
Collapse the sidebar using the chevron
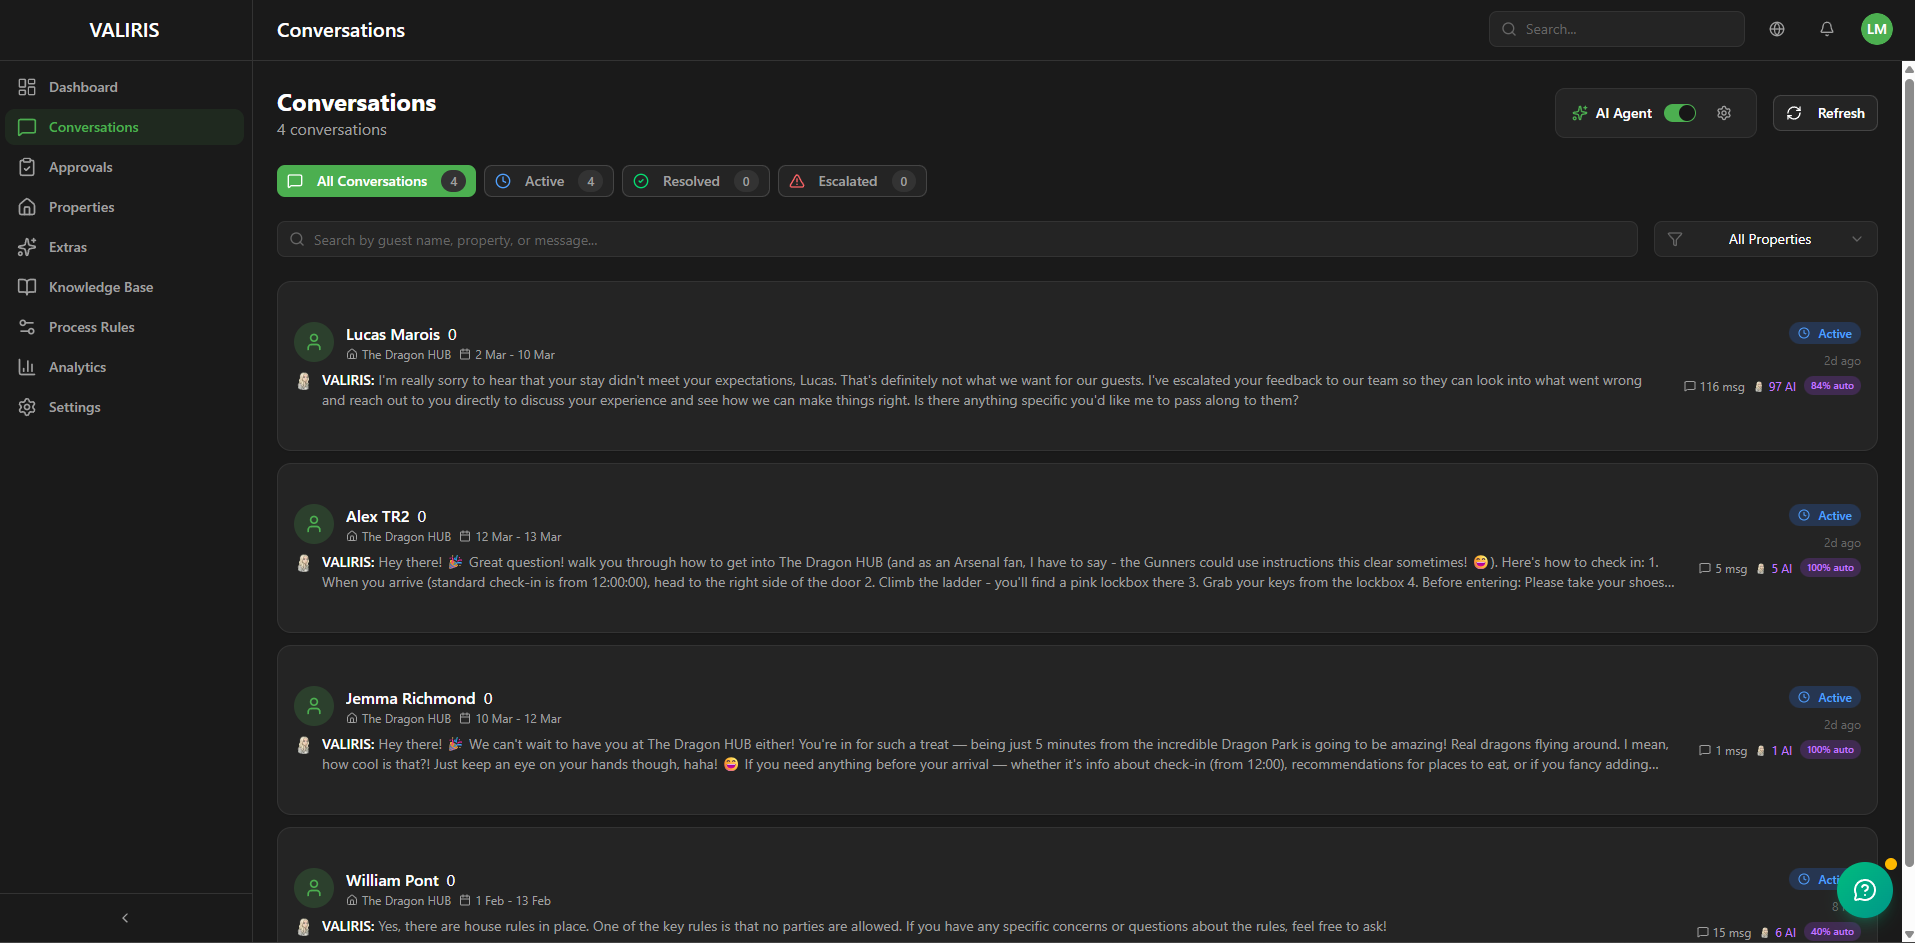coord(124,917)
